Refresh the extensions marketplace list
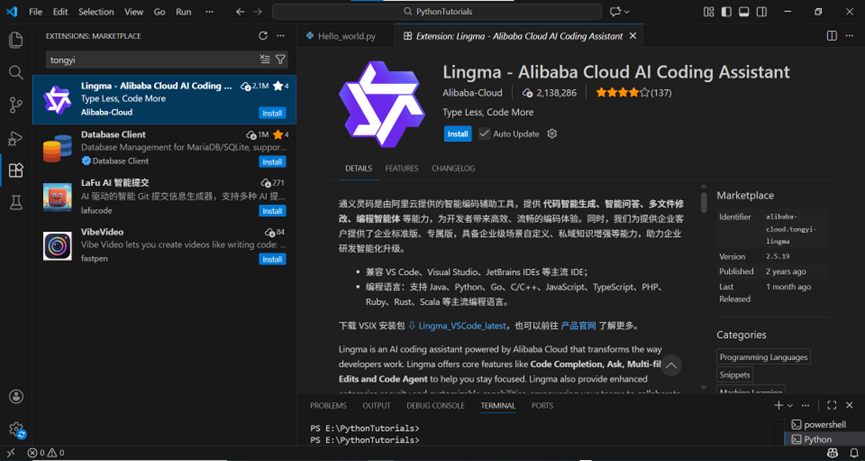Screen dimensions: 865x461 click(x=263, y=36)
